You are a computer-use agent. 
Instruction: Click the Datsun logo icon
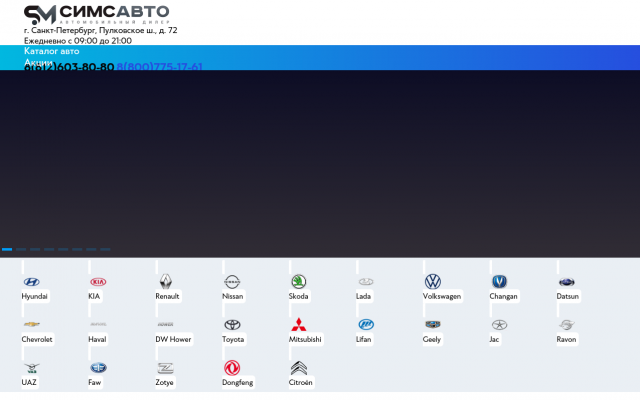[x=567, y=282]
